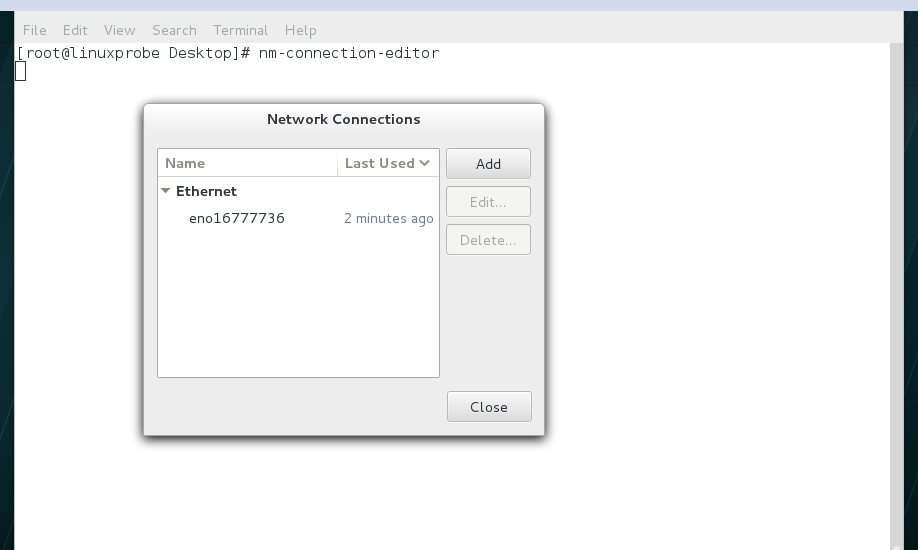Open the terminal's Edit menu
Screen dimensions: 918x550
click(75, 30)
